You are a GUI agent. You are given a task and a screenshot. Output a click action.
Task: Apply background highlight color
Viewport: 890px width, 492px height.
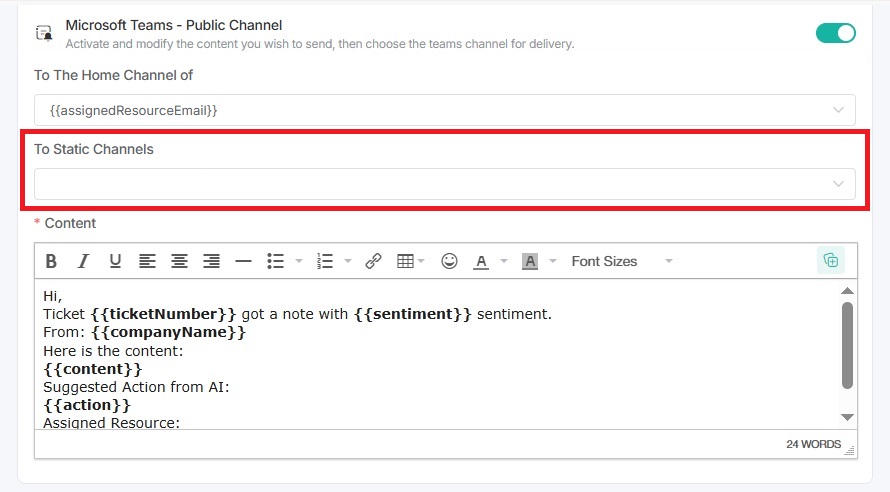(530, 261)
